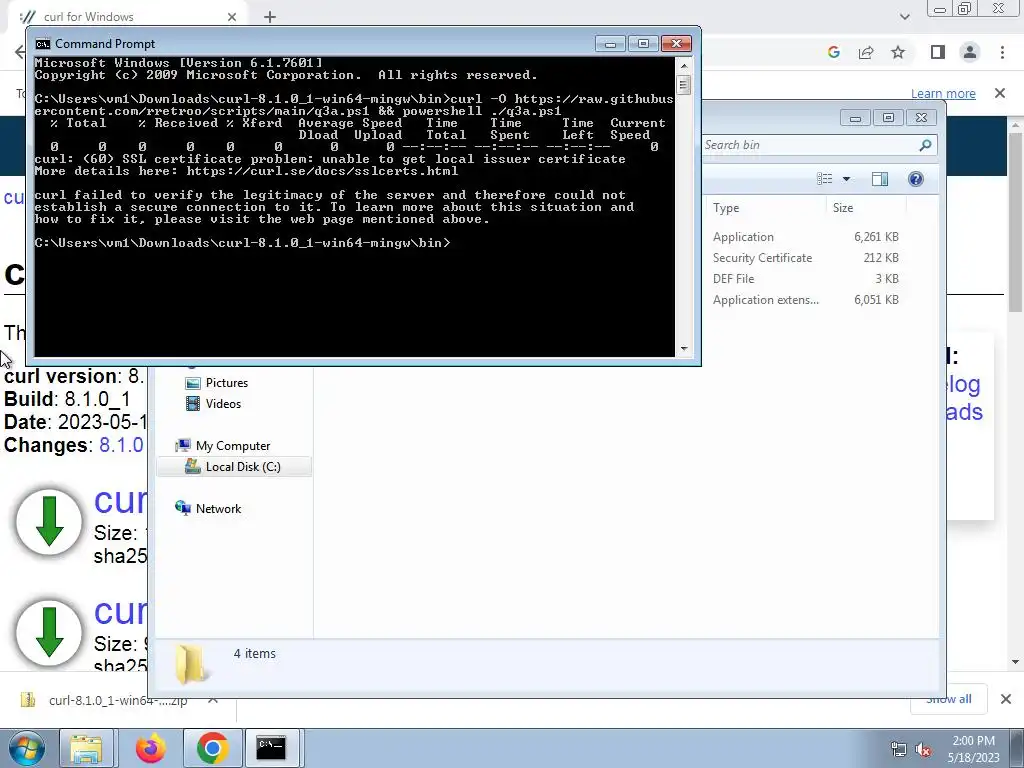Open a new Chrome tab
The image size is (1024, 768).
(270, 17)
